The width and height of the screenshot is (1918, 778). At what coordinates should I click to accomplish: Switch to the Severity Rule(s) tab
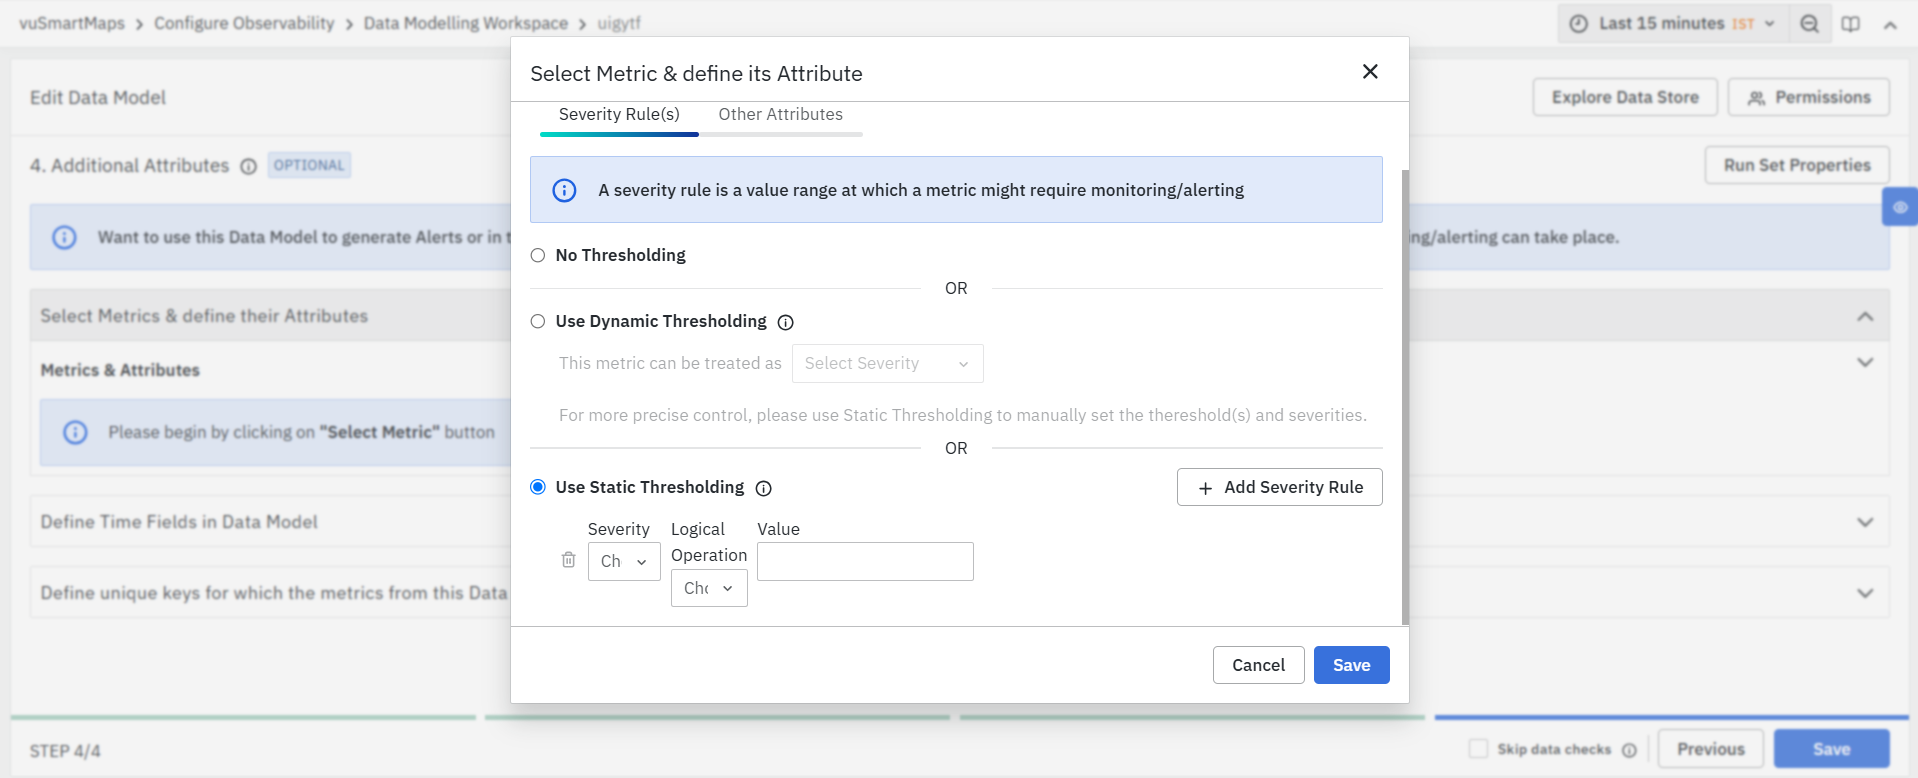click(619, 114)
